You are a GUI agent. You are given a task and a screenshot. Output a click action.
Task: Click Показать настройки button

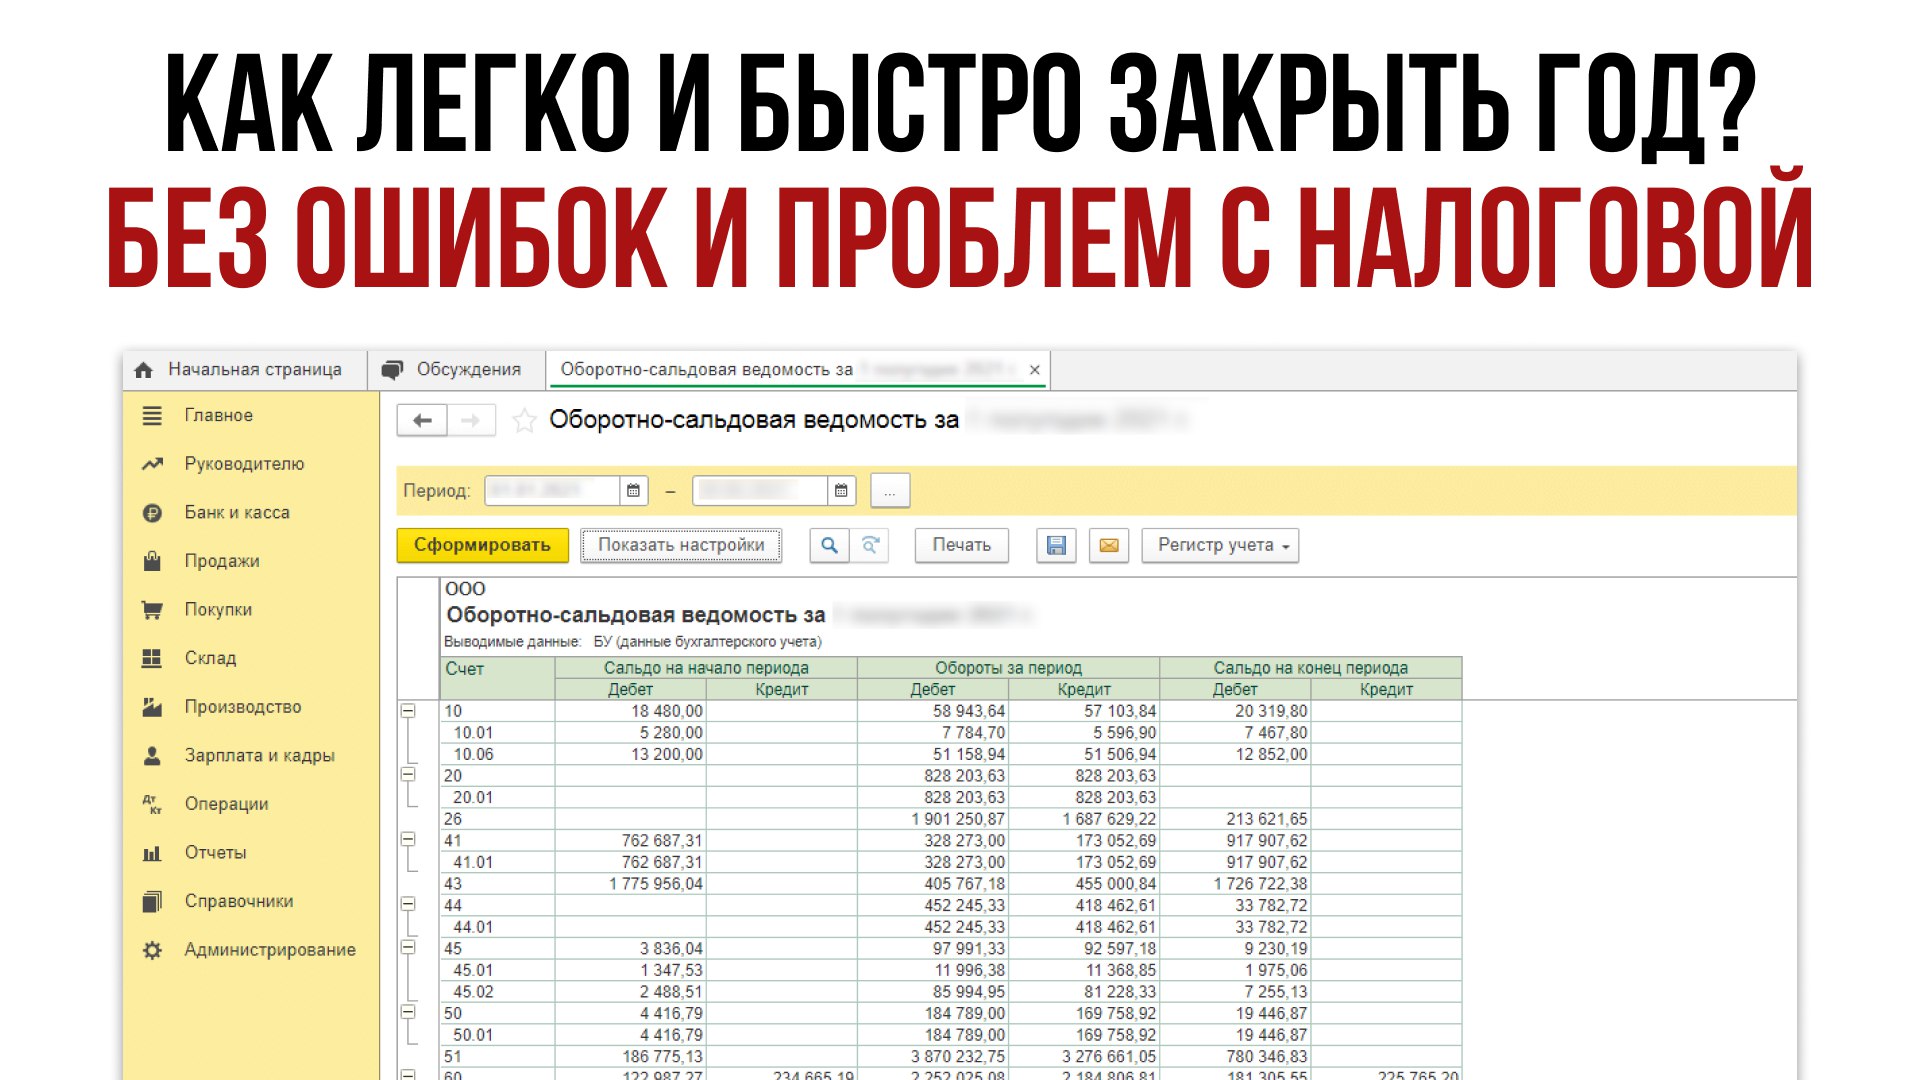coord(681,545)
